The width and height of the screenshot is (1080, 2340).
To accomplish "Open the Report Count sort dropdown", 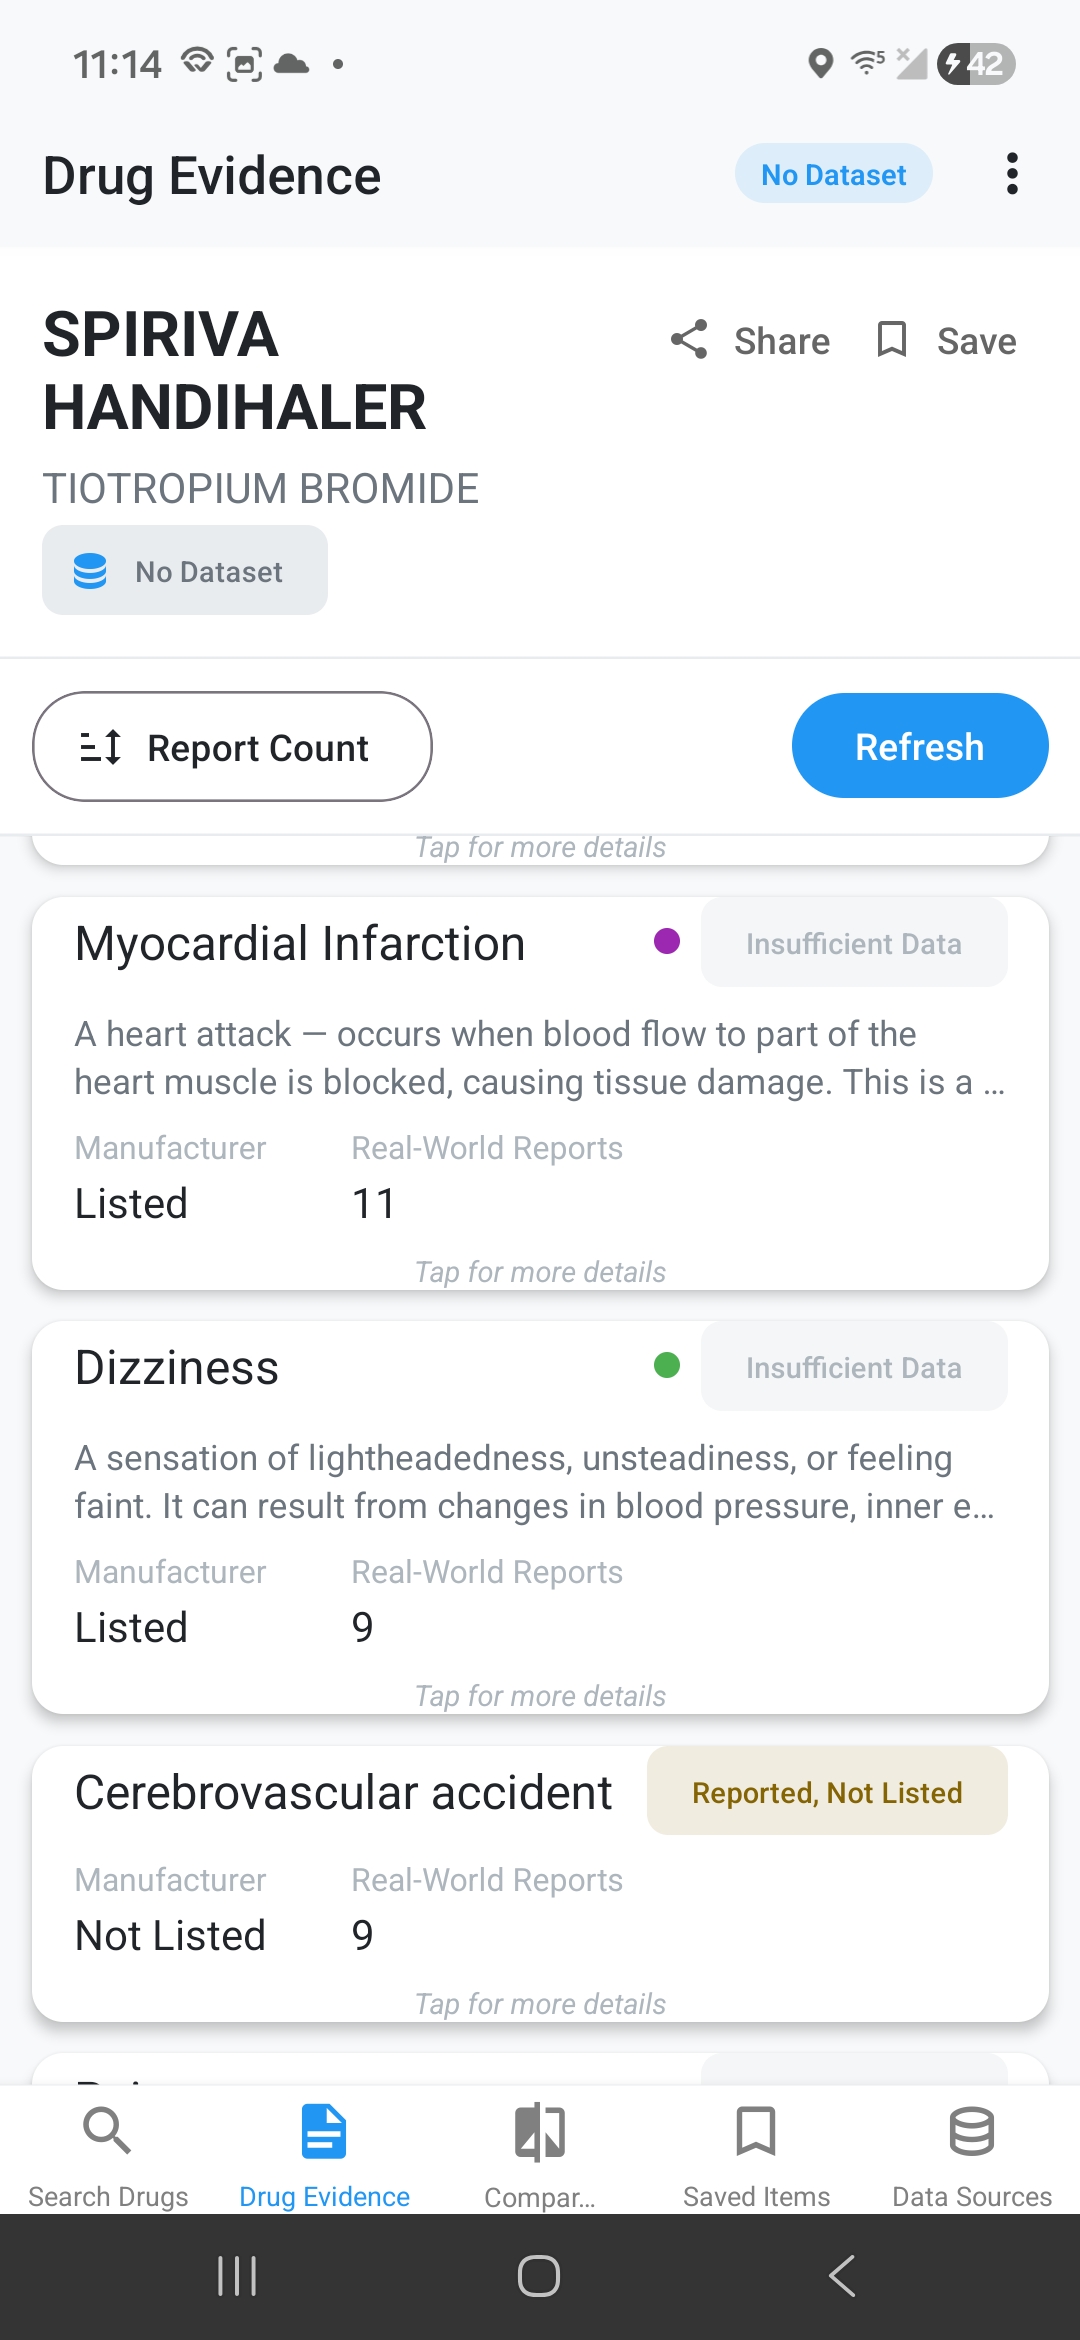I will (x=232, y=747).
